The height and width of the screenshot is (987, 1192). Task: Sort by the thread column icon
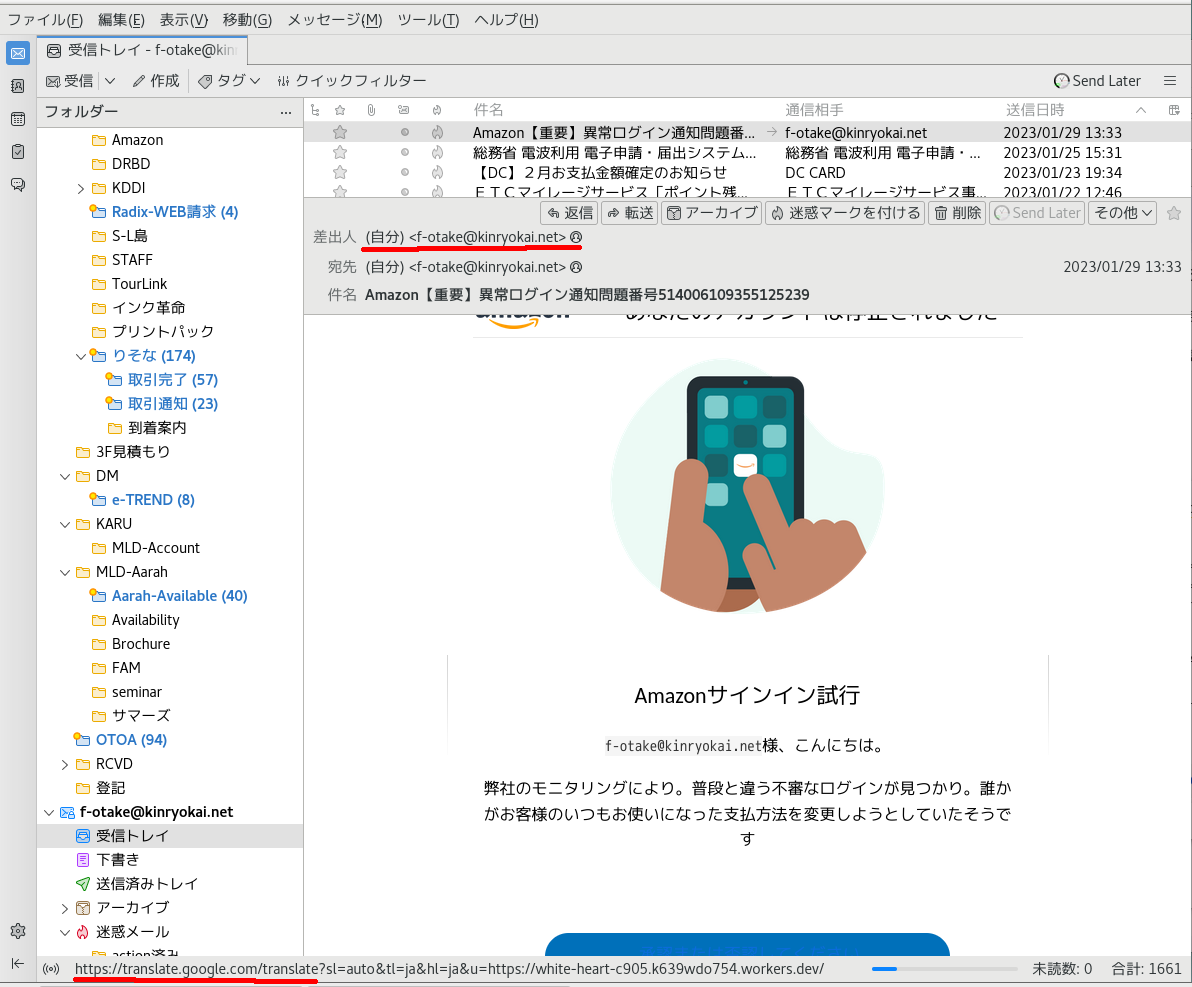tap(315, 110)
